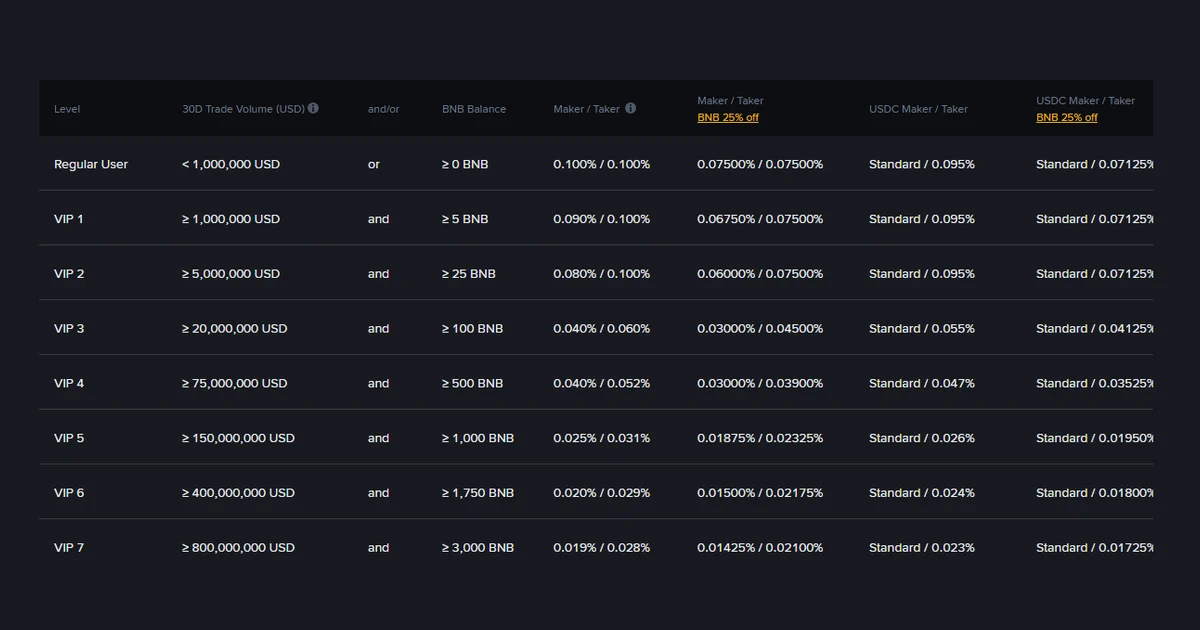Select the ≥ 5,000,000 USD volume cell
The image size is (1200, 630).
pyautogui.click(x=231, y=274)
